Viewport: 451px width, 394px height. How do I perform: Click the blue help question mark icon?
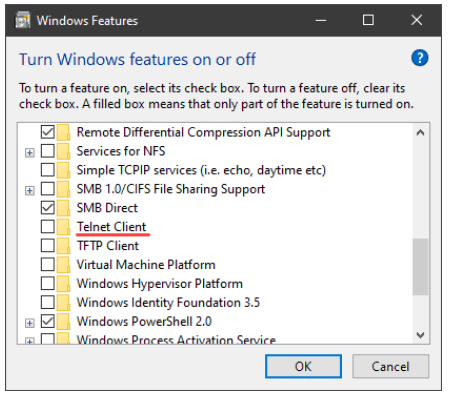pos(420,58)
